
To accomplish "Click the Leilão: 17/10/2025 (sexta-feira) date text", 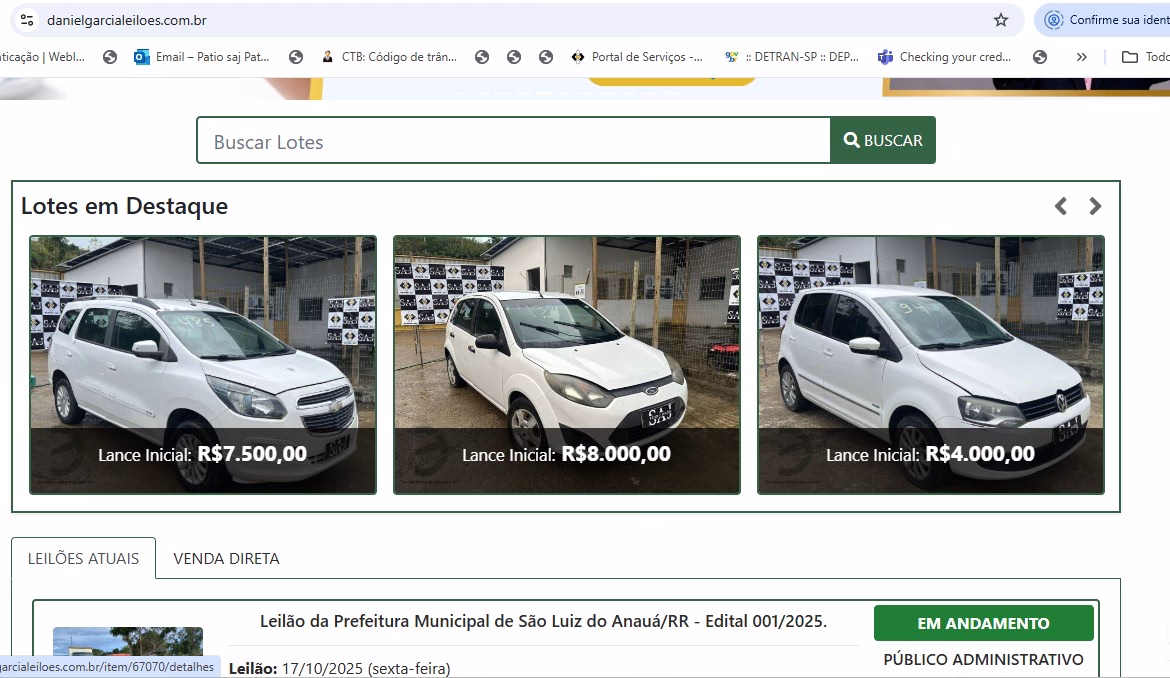I will click(340, 668).
